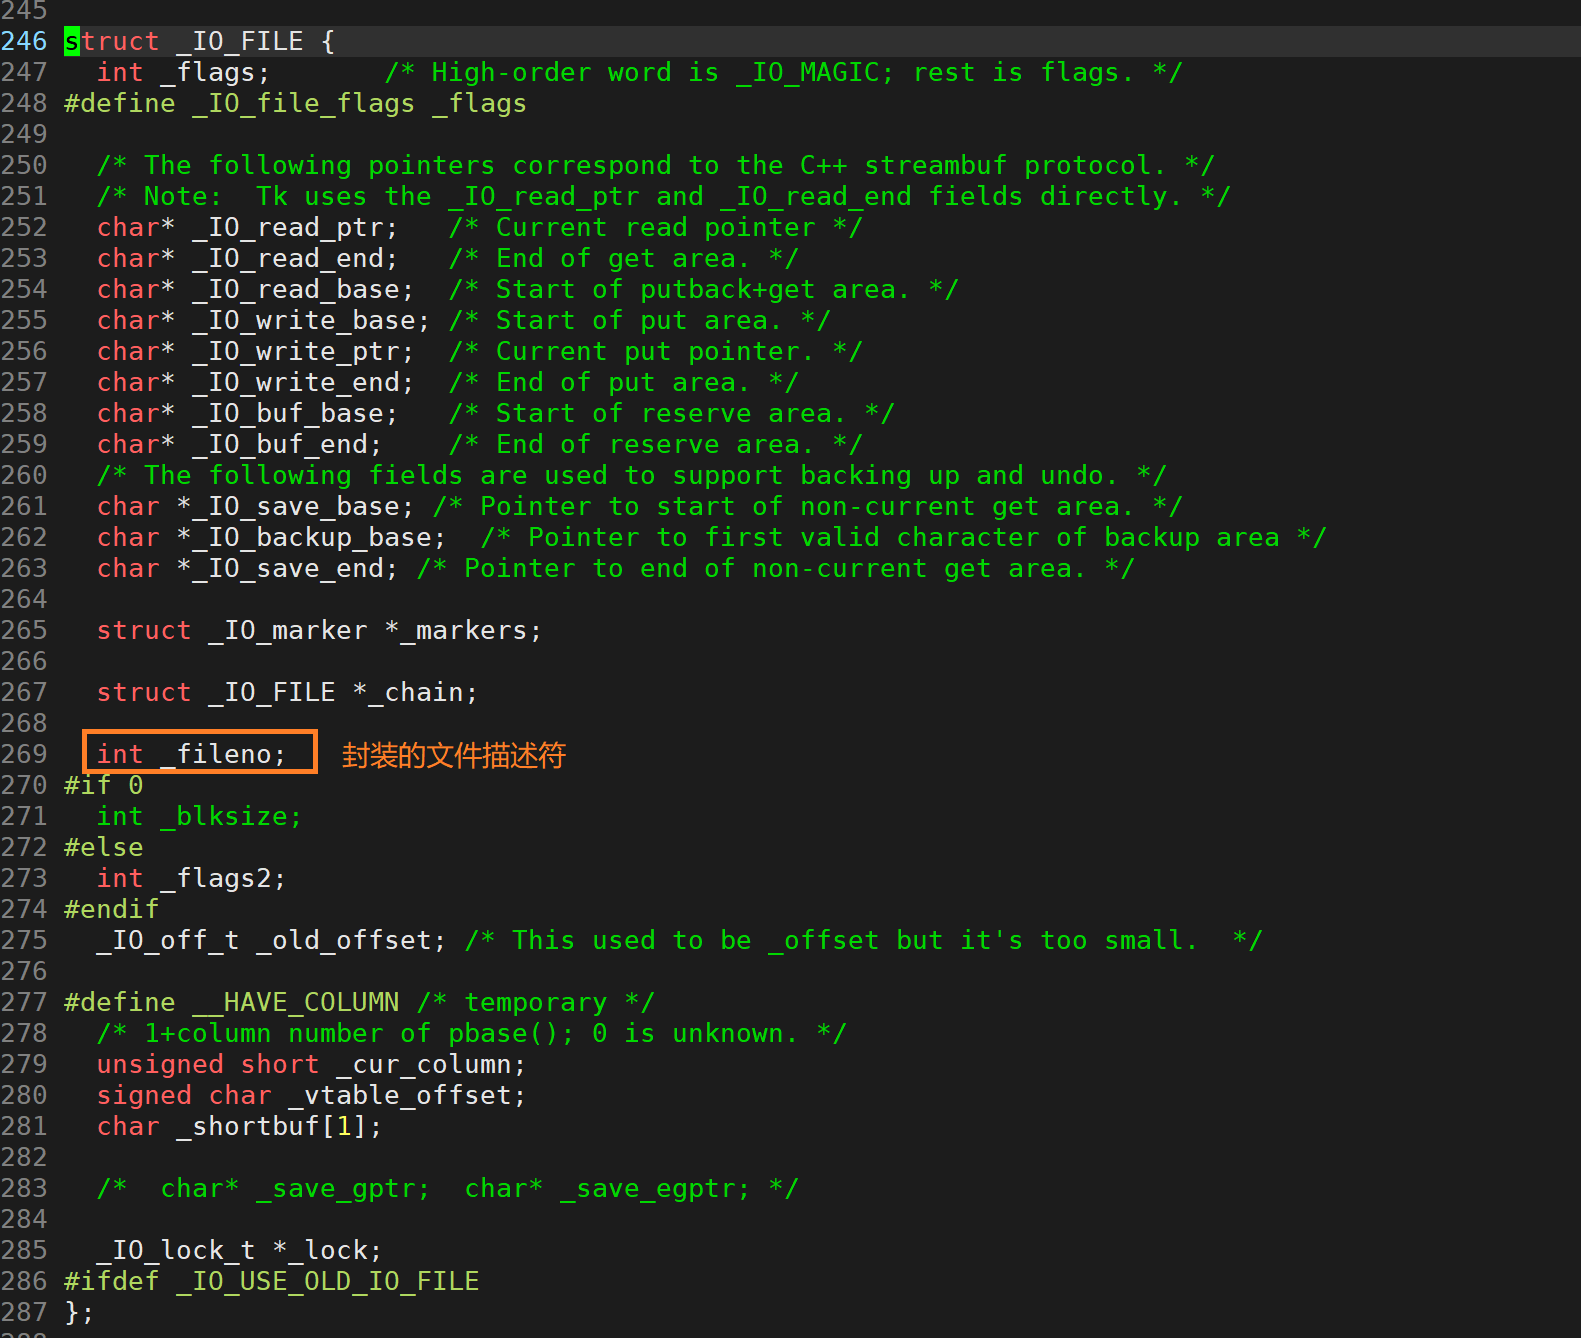Click line number 287 in the gutter
1581x1338 pixels.
point(24,1312)
